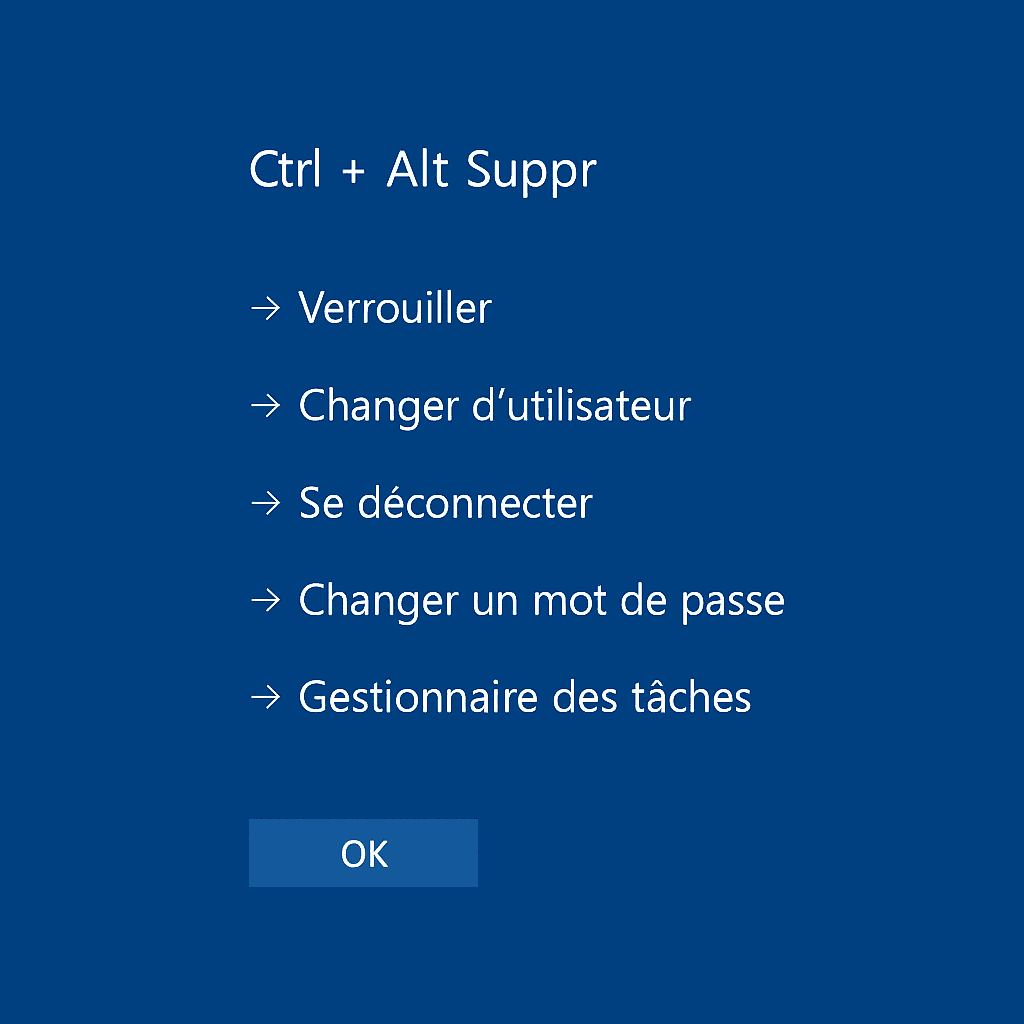This screenshot has height=1024, width=1024.
Task: Select the topmost arrow icon in the list
Action: pyautogui.click(x=265, y=308)
